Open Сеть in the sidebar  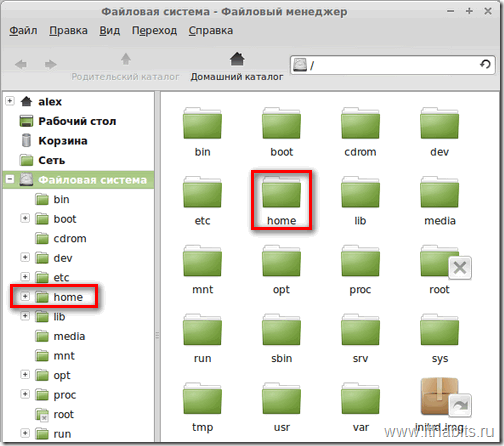pyautogui.click(x=42, y=160)
